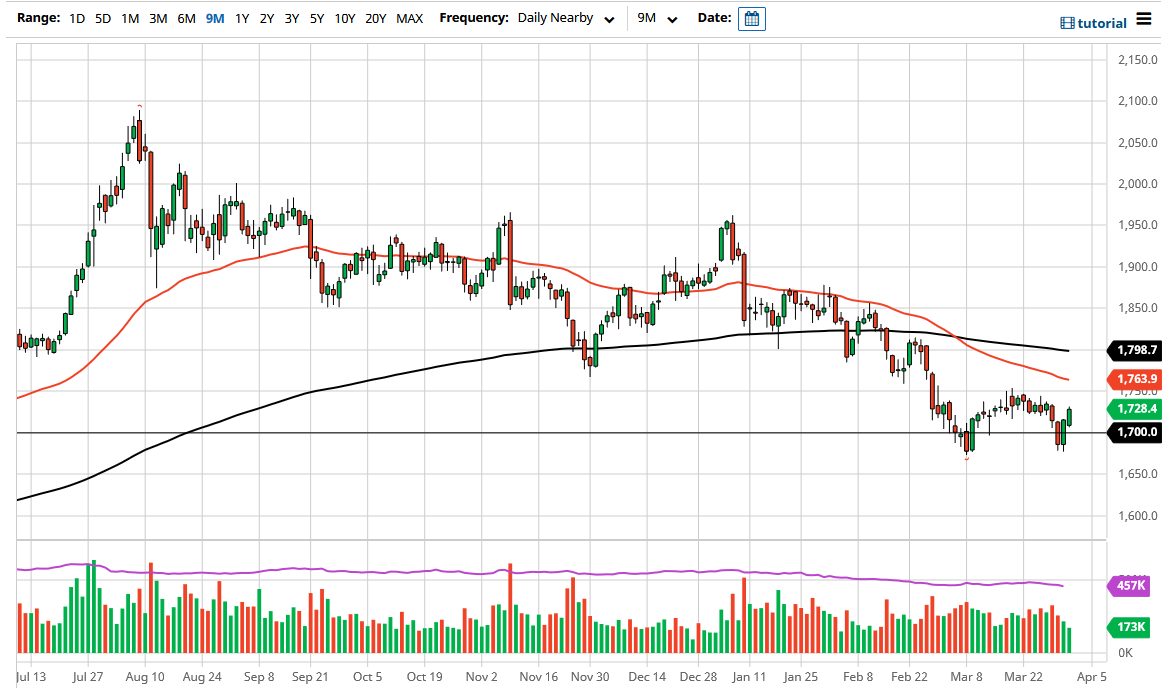Select the 3M range
Screen dimensions: 1162x692
point(158,19)
